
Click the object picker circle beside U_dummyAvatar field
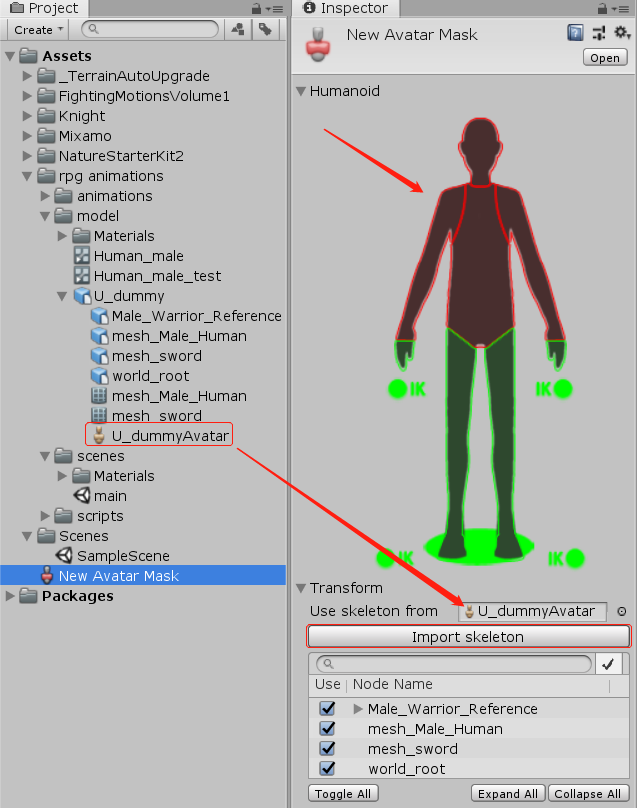click(621, 612)
